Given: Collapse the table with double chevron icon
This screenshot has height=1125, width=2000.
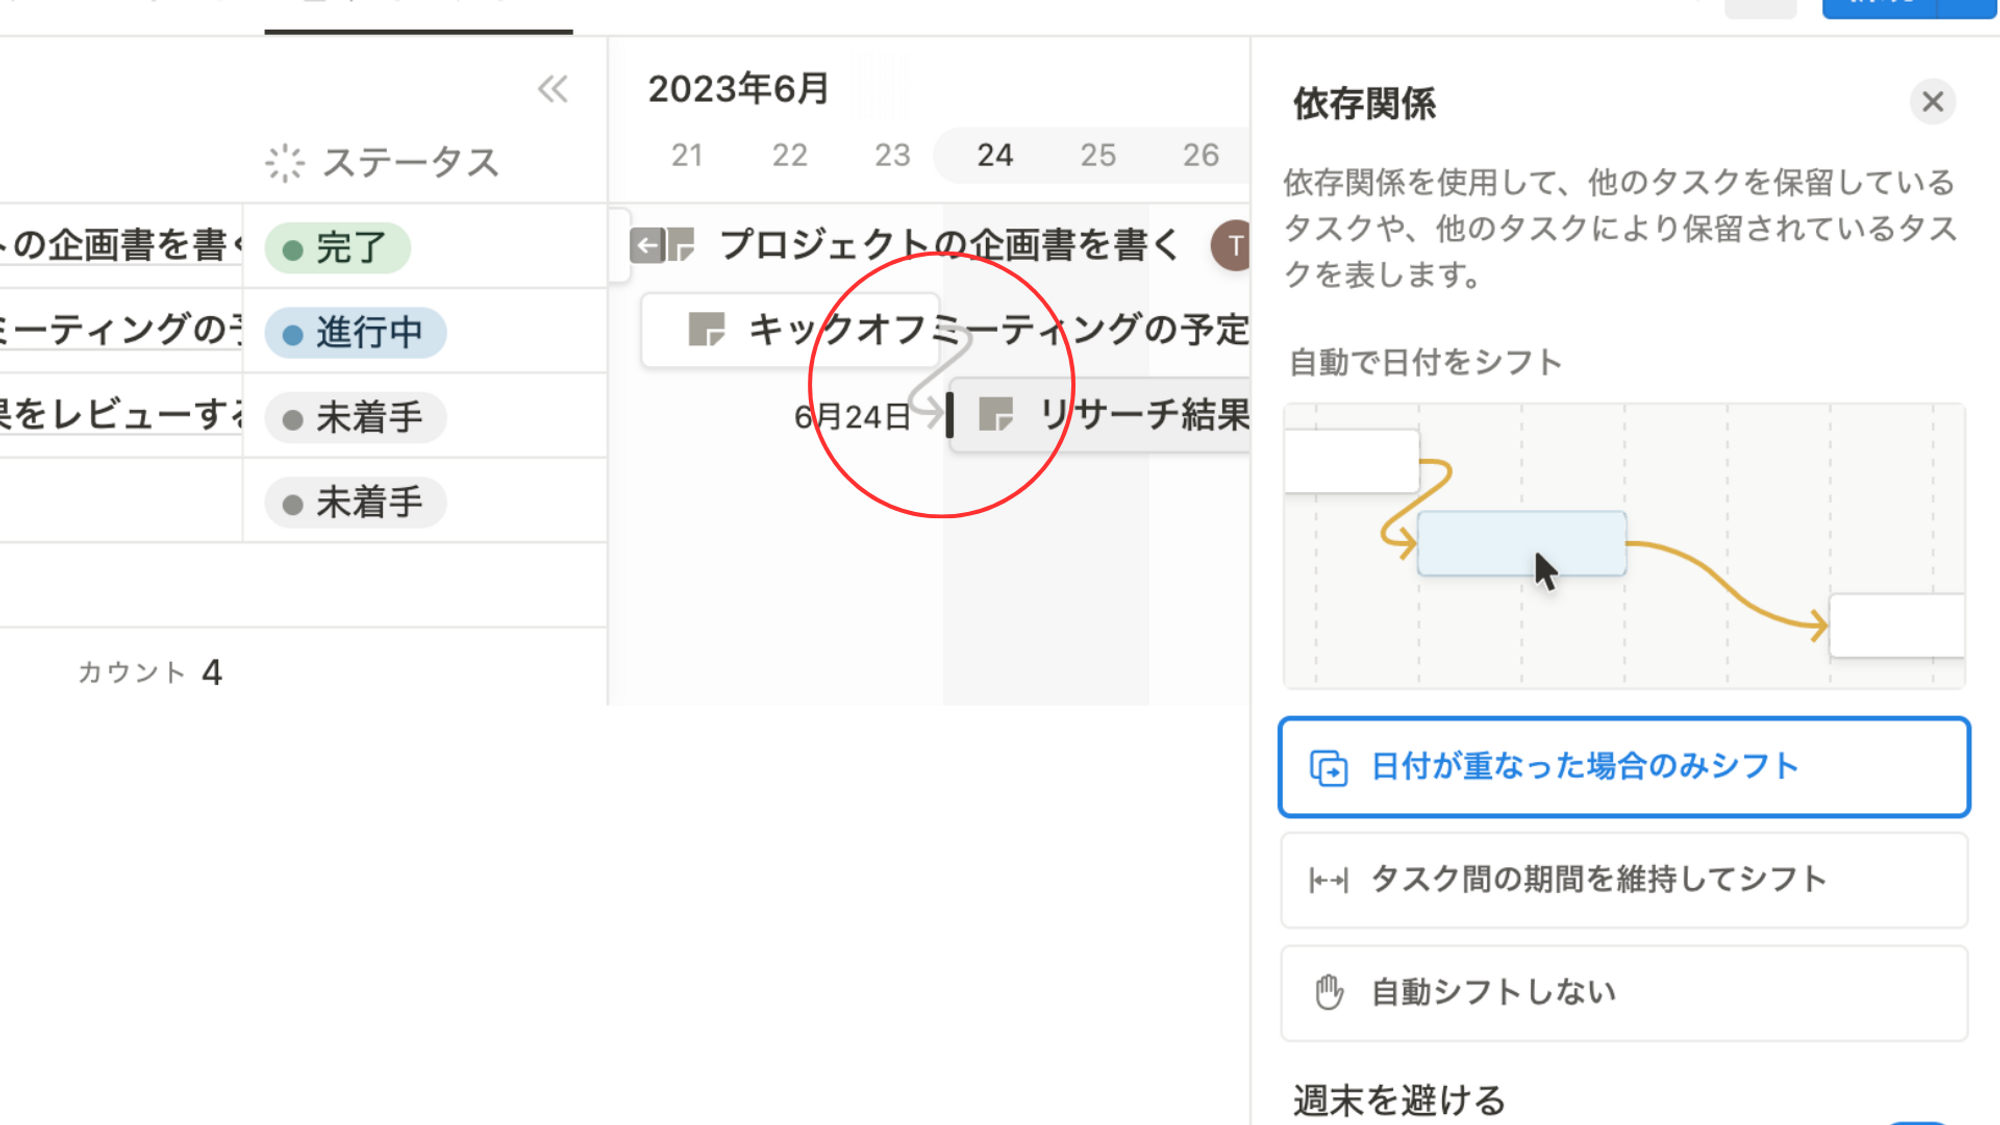Looking at the screenshot, I should point(552,90).
